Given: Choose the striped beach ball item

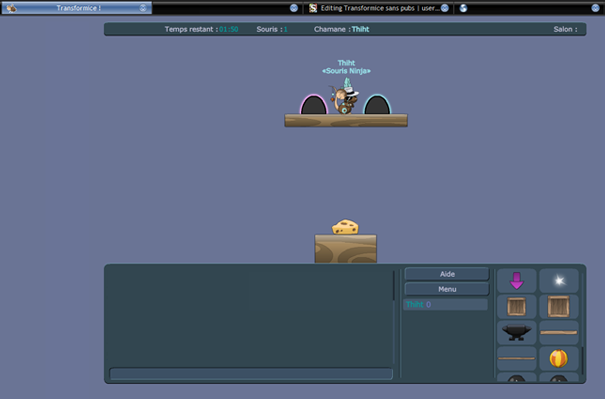Looking at the screenshot, I should (x=559, y=358).
